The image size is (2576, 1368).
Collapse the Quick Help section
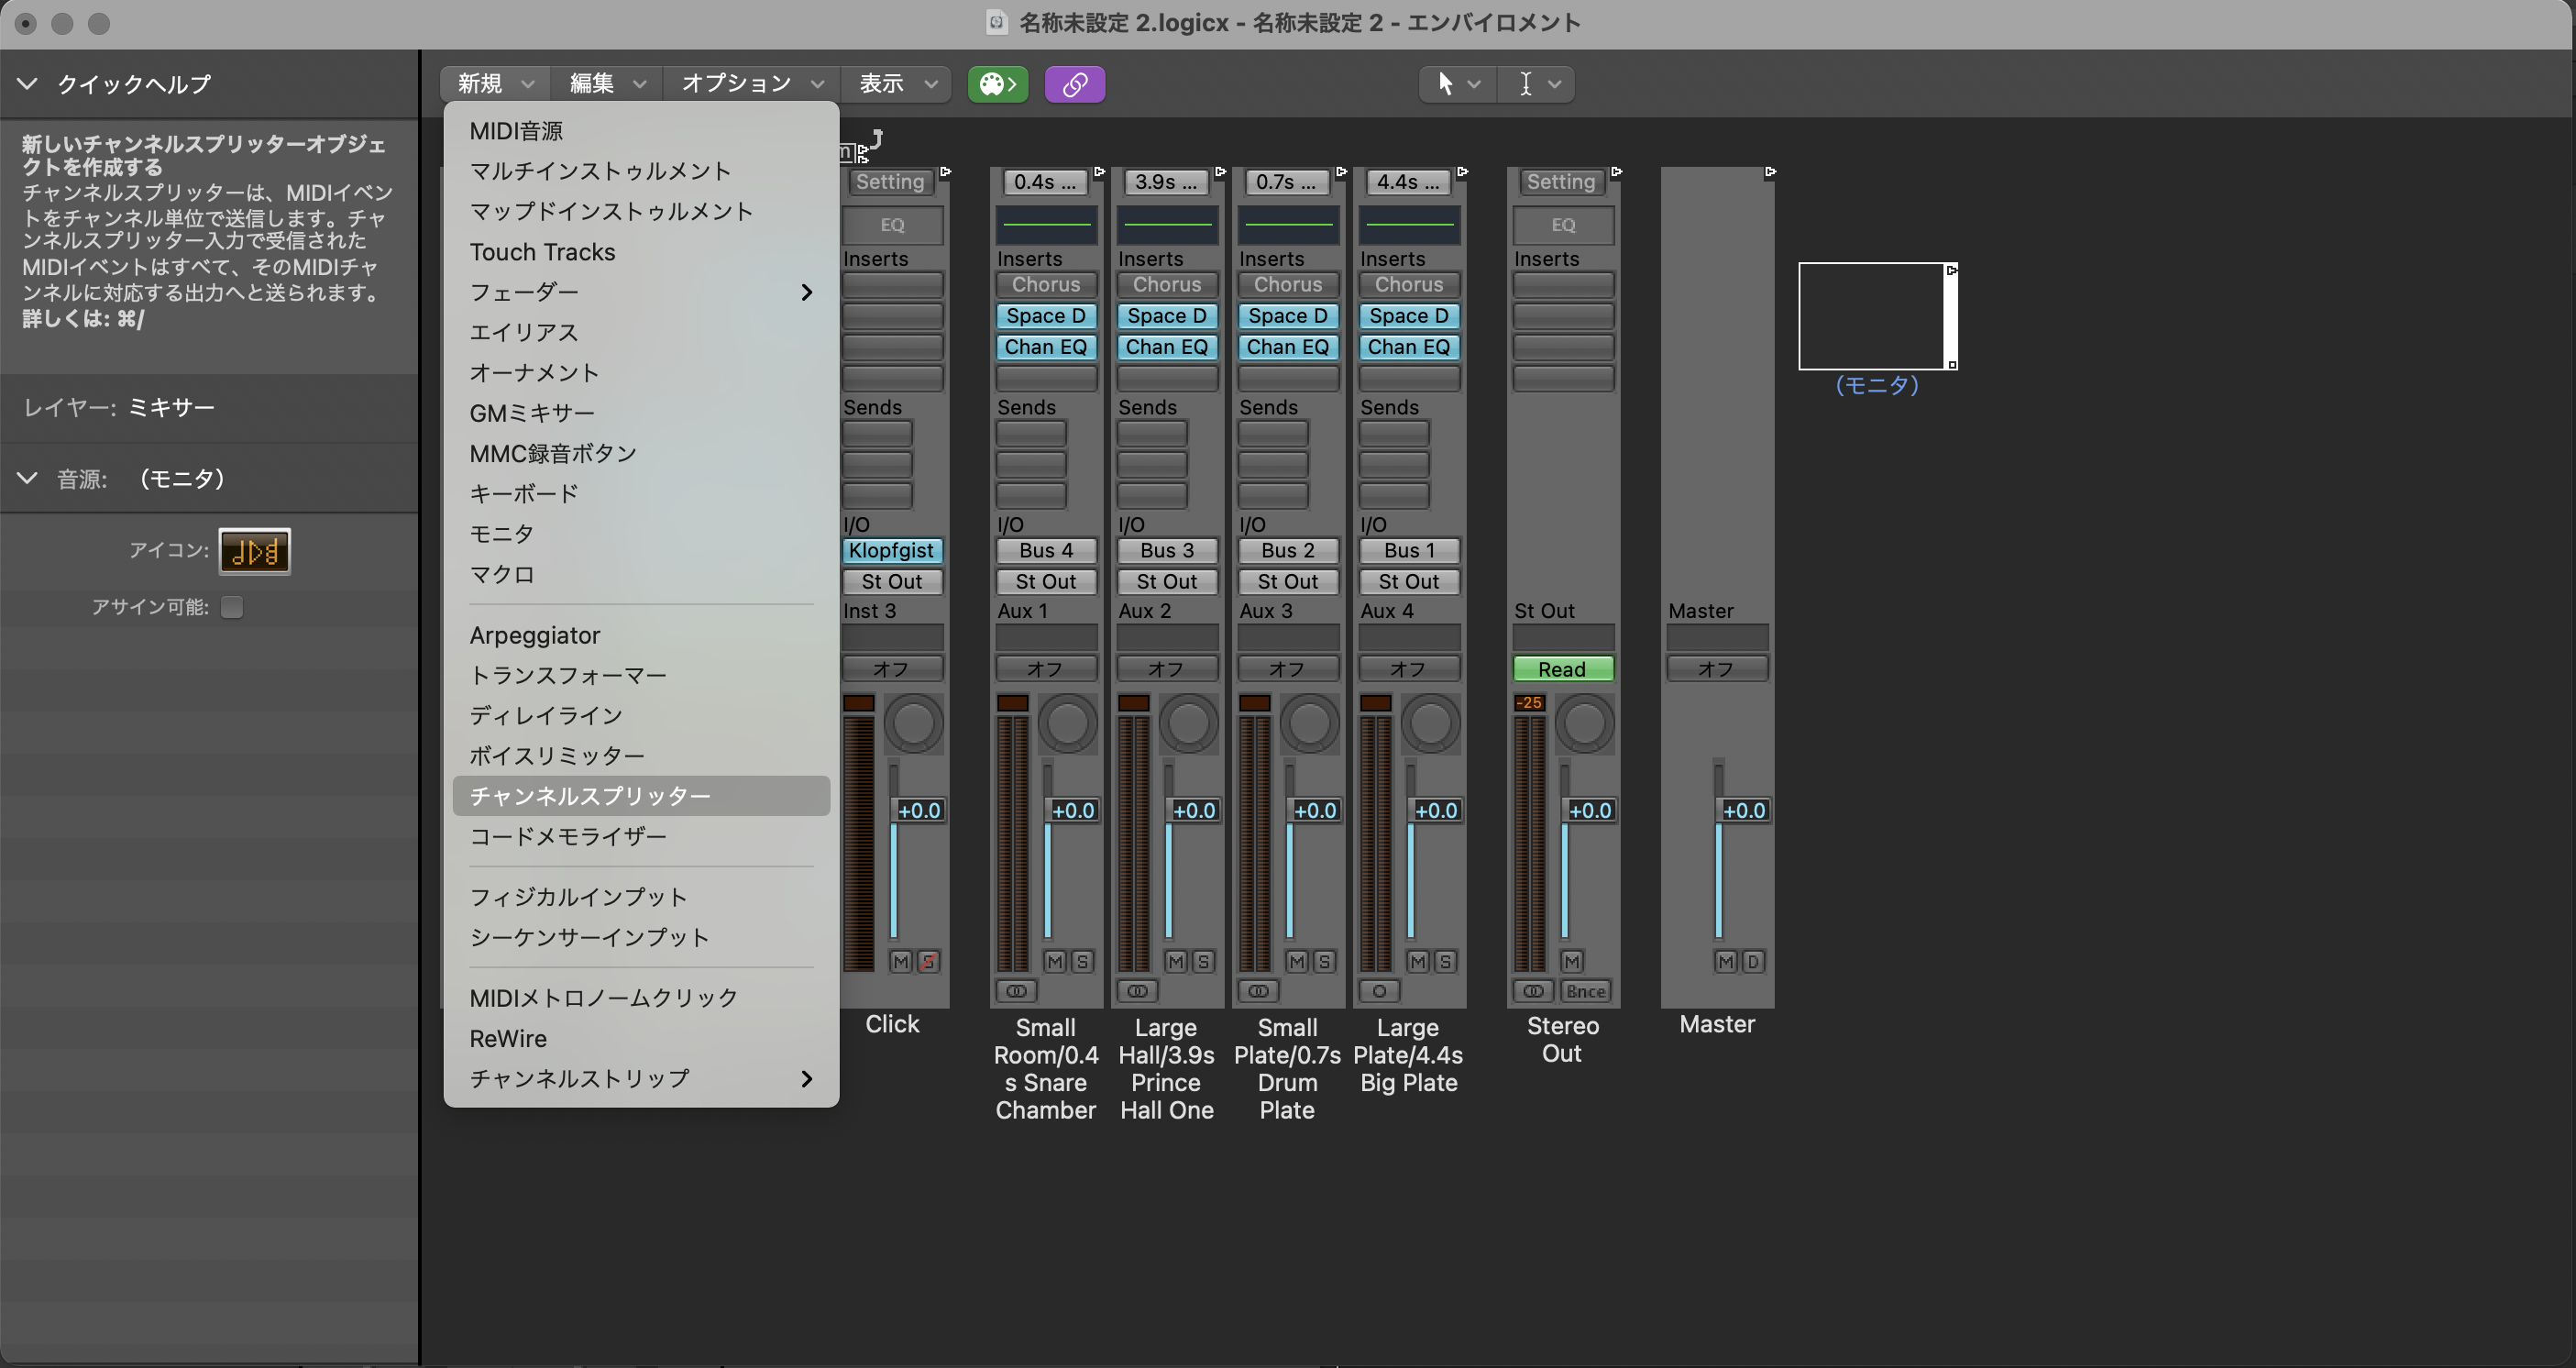coord(27,84)
